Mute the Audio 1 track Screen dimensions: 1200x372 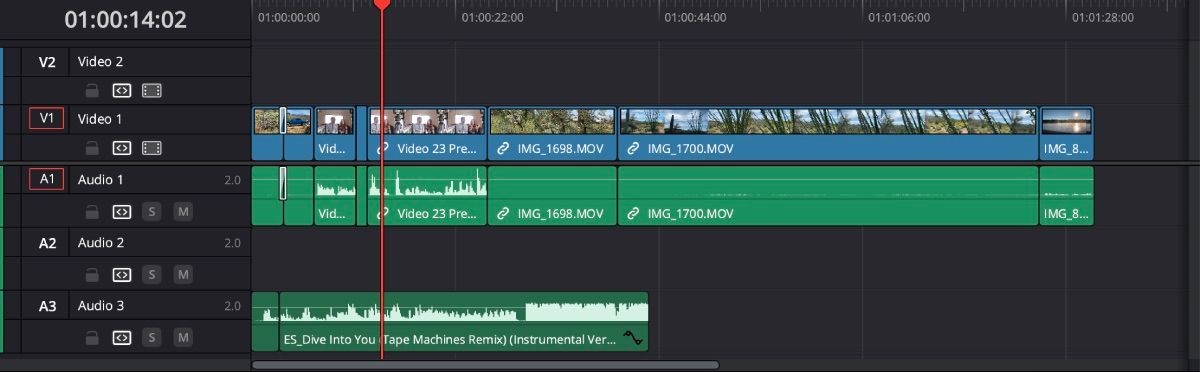click(x=182, y=212)
